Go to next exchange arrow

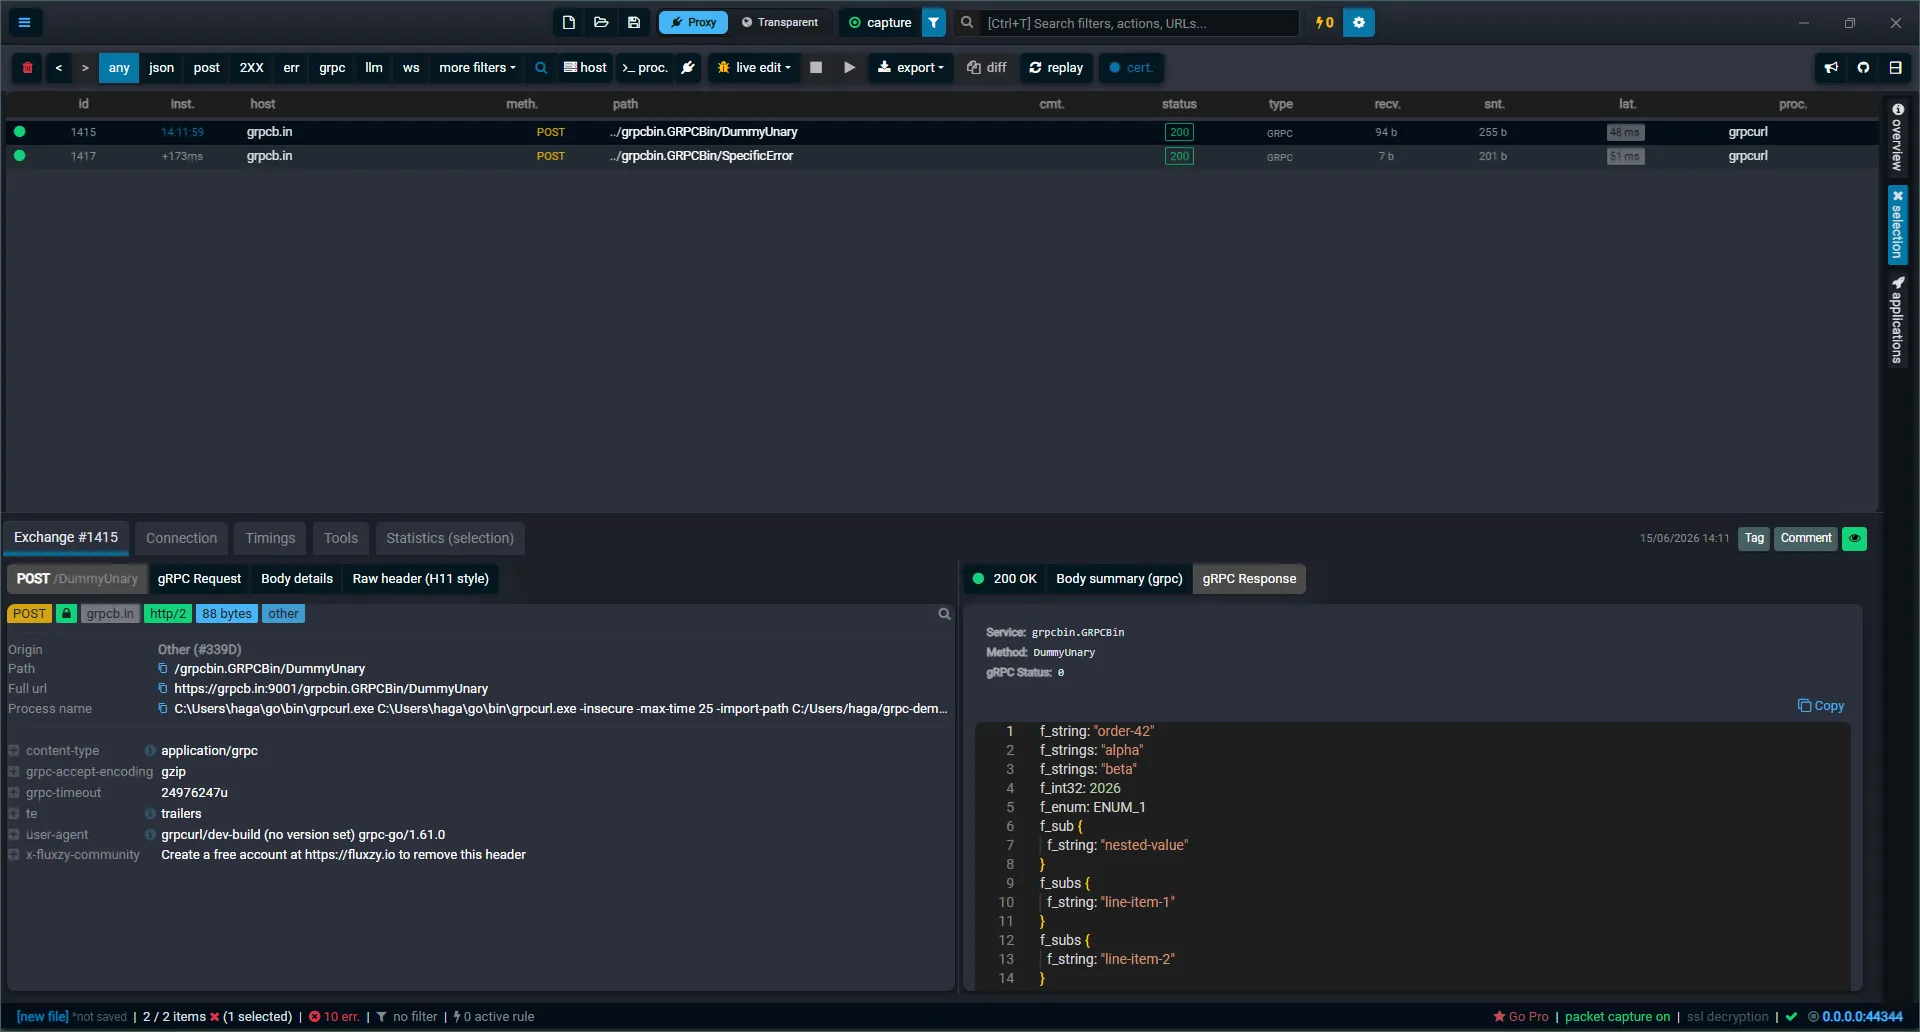pos(85,67)
